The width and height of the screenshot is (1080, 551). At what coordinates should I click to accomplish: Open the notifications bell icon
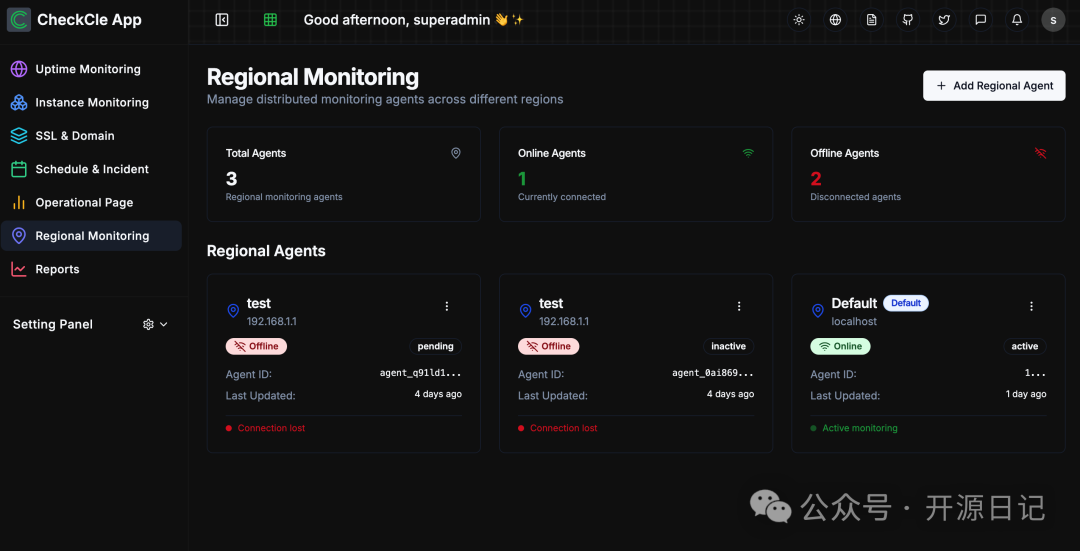[1017, 20]
